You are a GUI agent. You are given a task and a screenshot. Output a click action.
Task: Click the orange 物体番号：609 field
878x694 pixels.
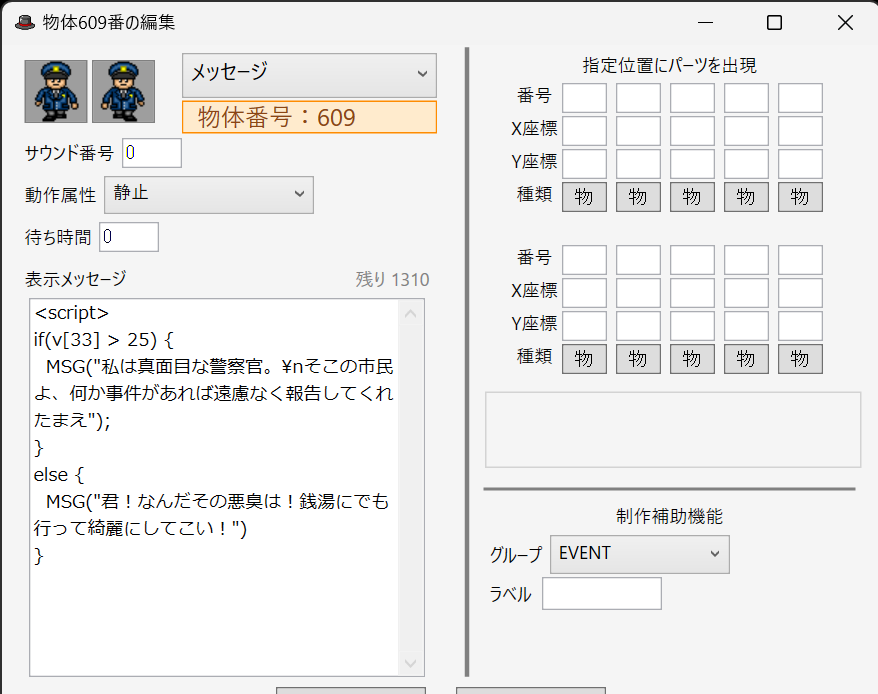pos(309,117)
